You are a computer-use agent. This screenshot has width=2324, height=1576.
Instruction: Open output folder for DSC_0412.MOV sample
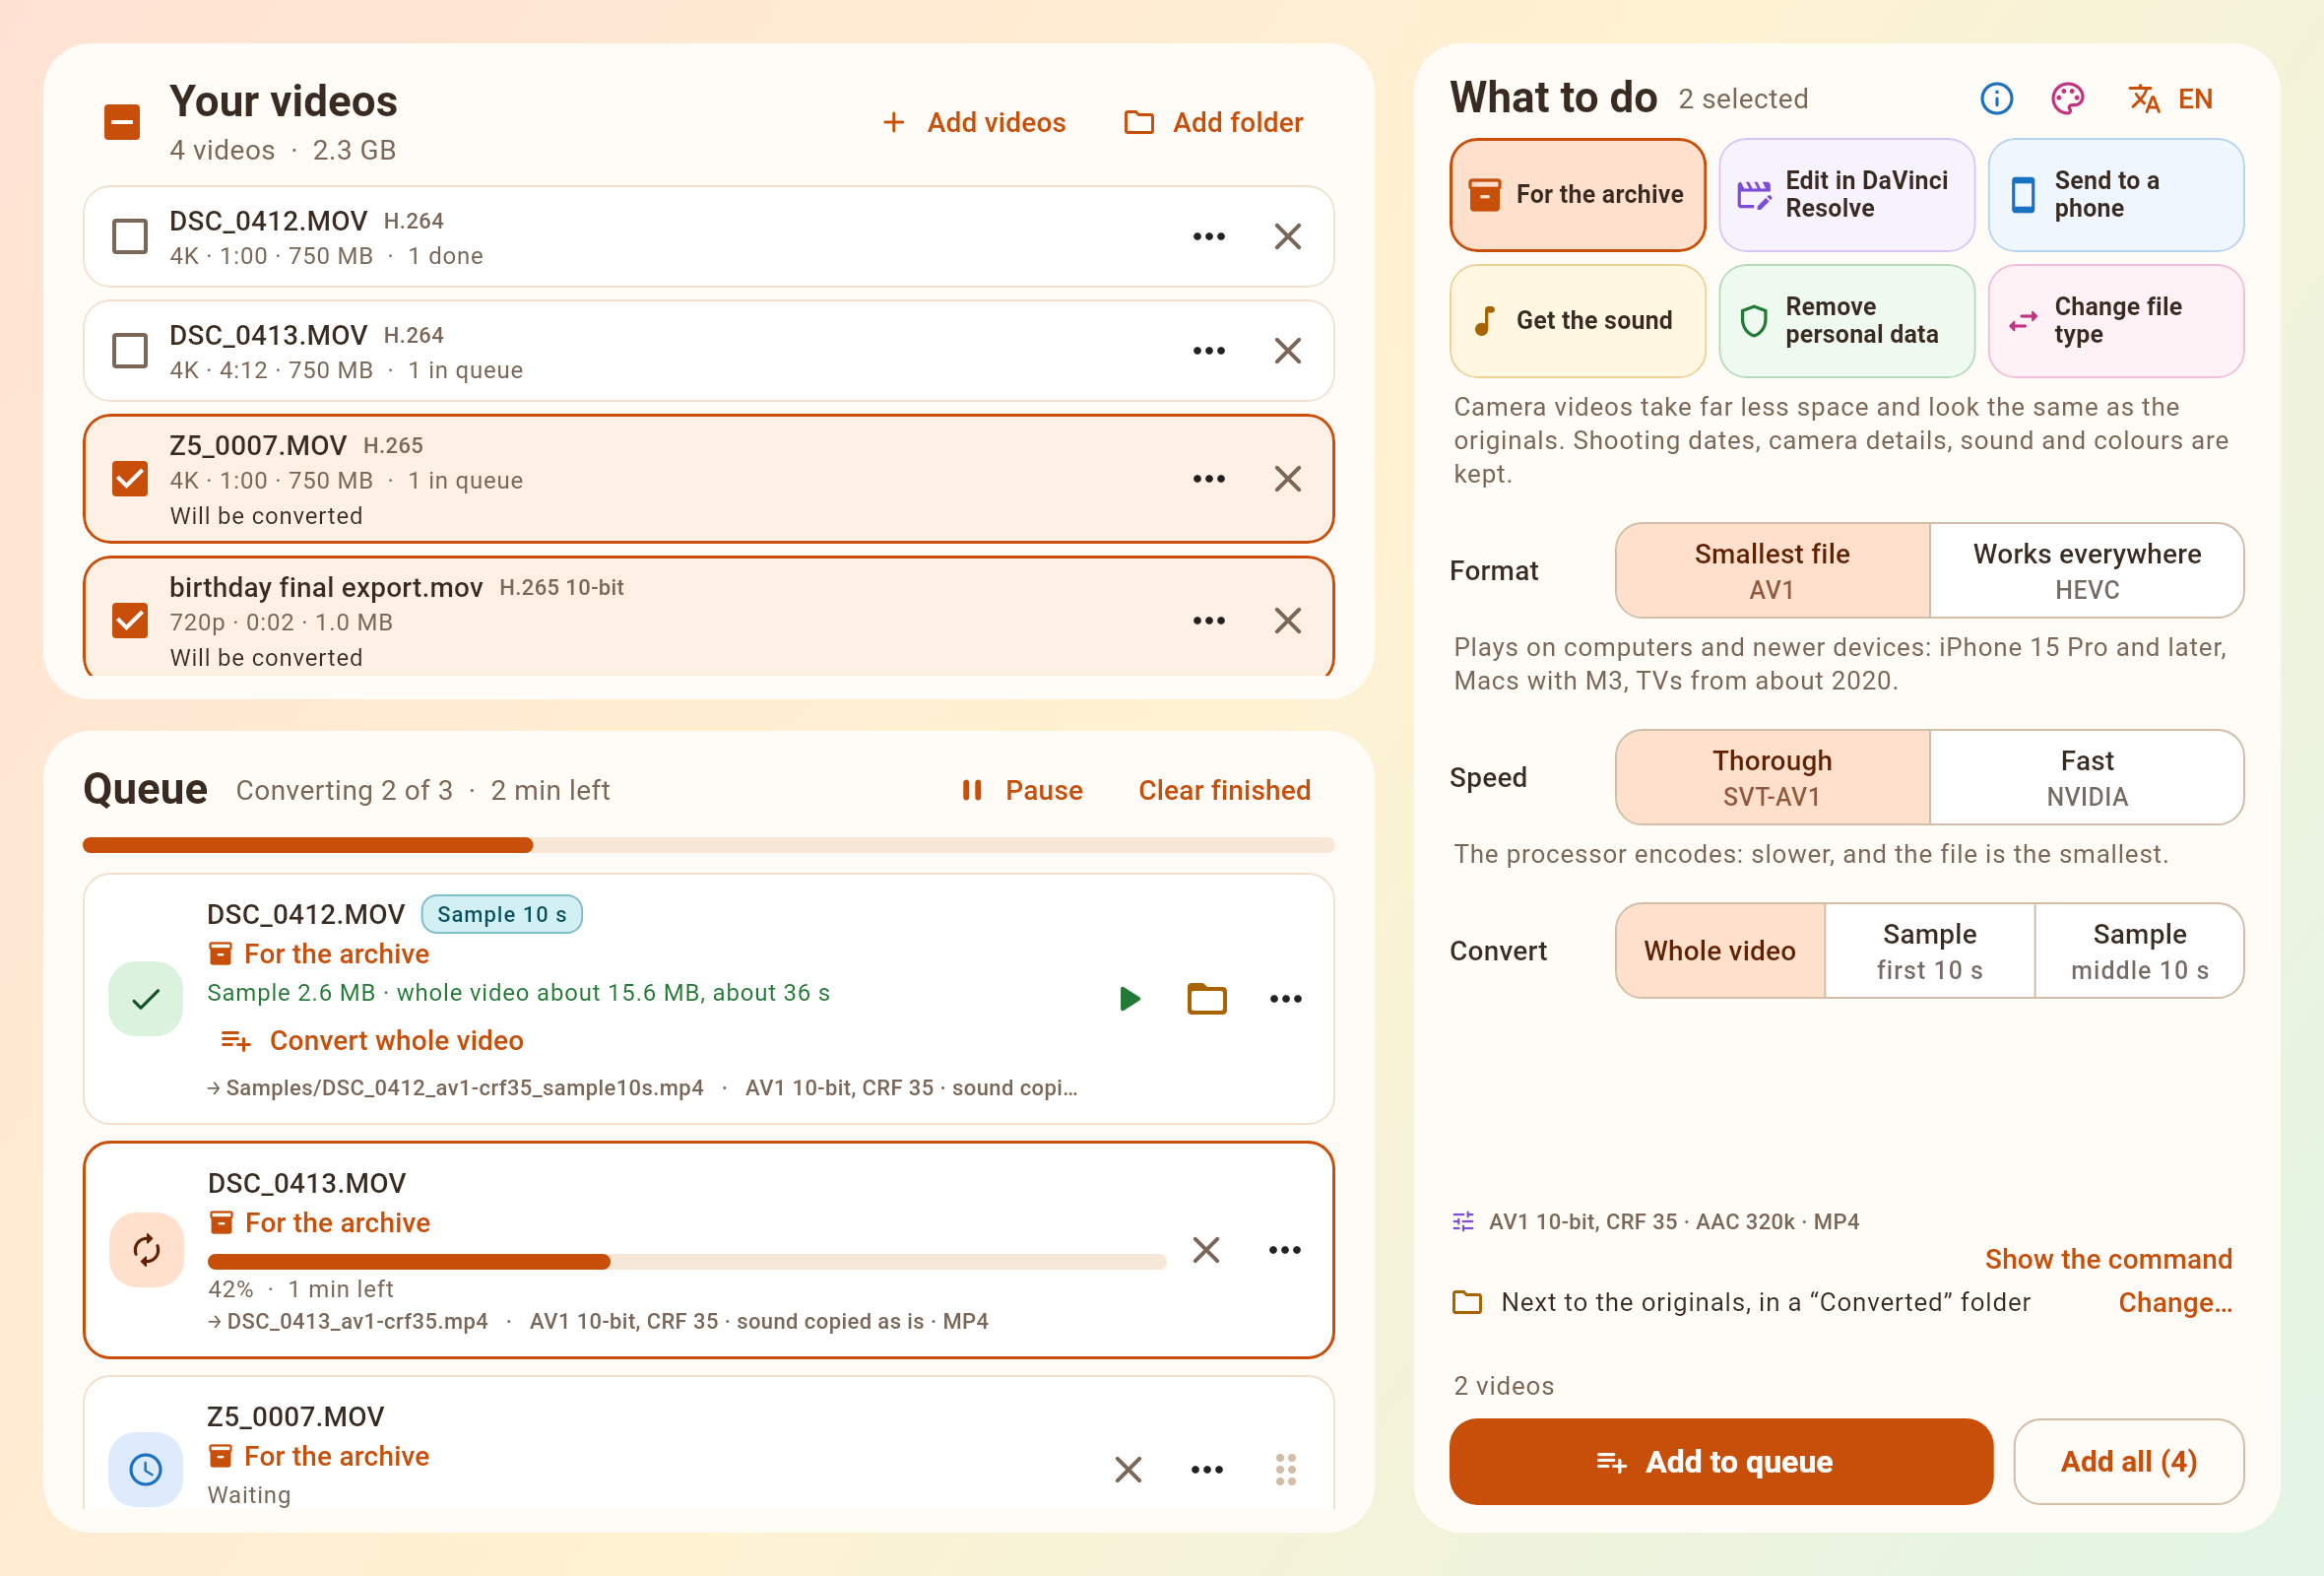click(x=1206, y=998)
